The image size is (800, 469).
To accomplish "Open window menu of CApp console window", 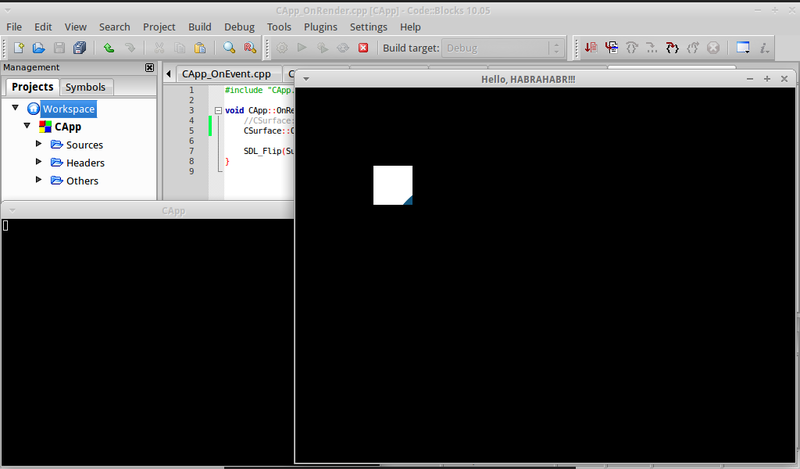I will point(12,211).
